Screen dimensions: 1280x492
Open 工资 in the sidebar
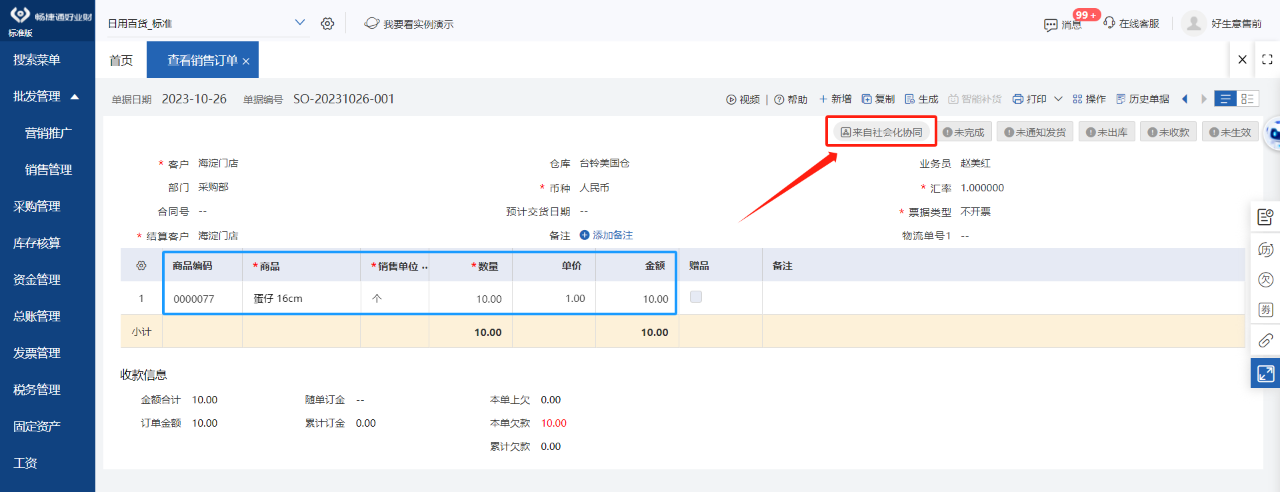[x=25, y=463]
